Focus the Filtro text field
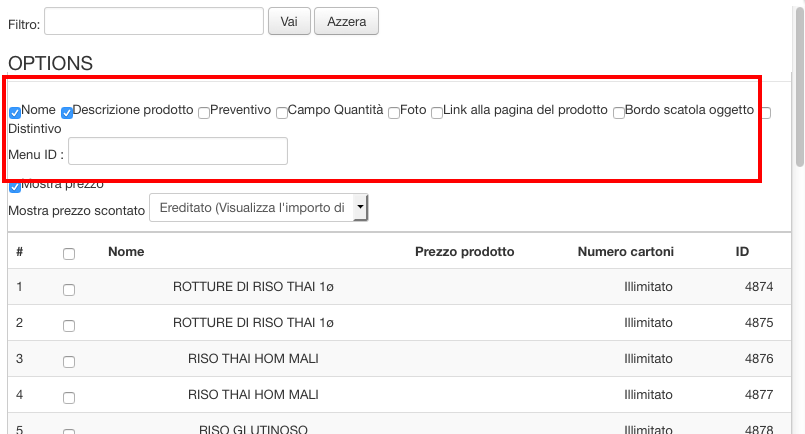 coord(153,21)
